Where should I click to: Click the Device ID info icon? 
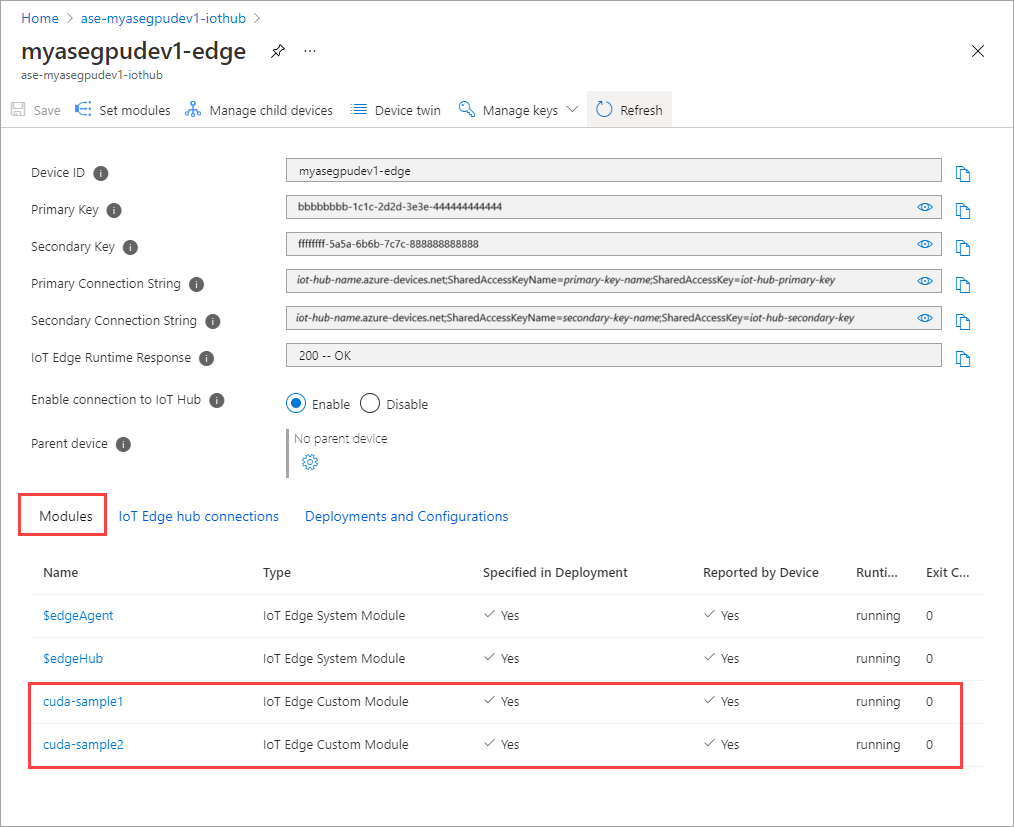(x=101, y=173)
